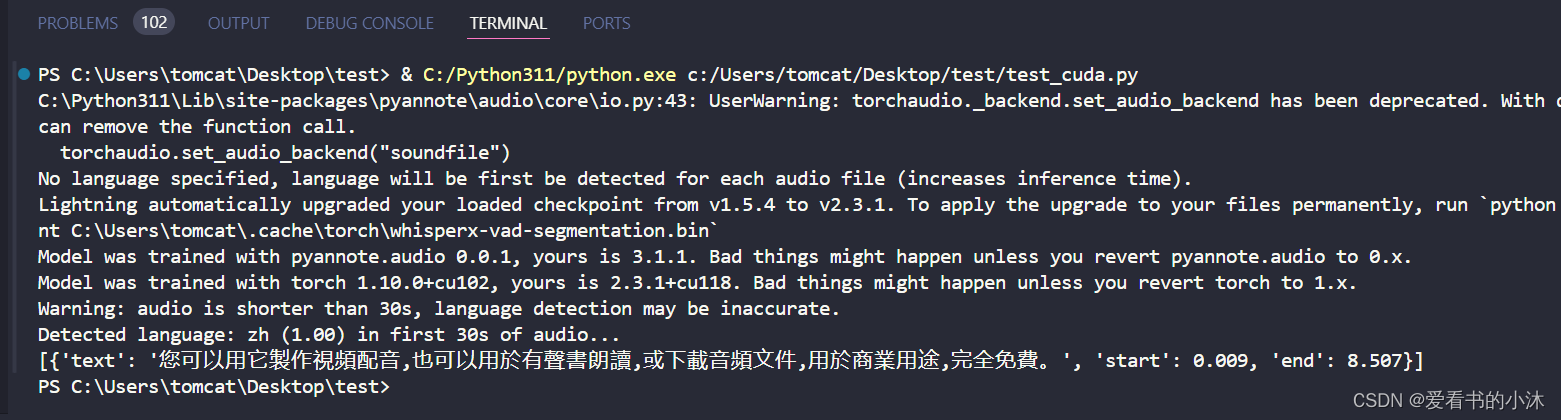
Task: Click the empty final PS prompt line
Action: click(216, 387)
